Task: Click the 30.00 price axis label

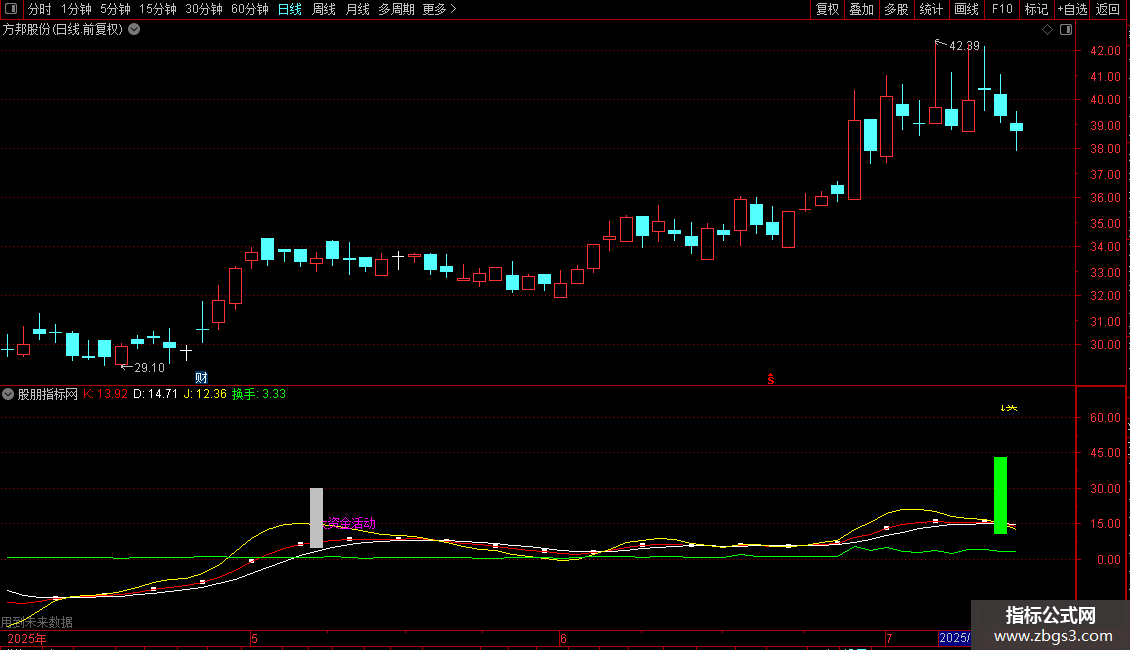Action: [1105, 344]
